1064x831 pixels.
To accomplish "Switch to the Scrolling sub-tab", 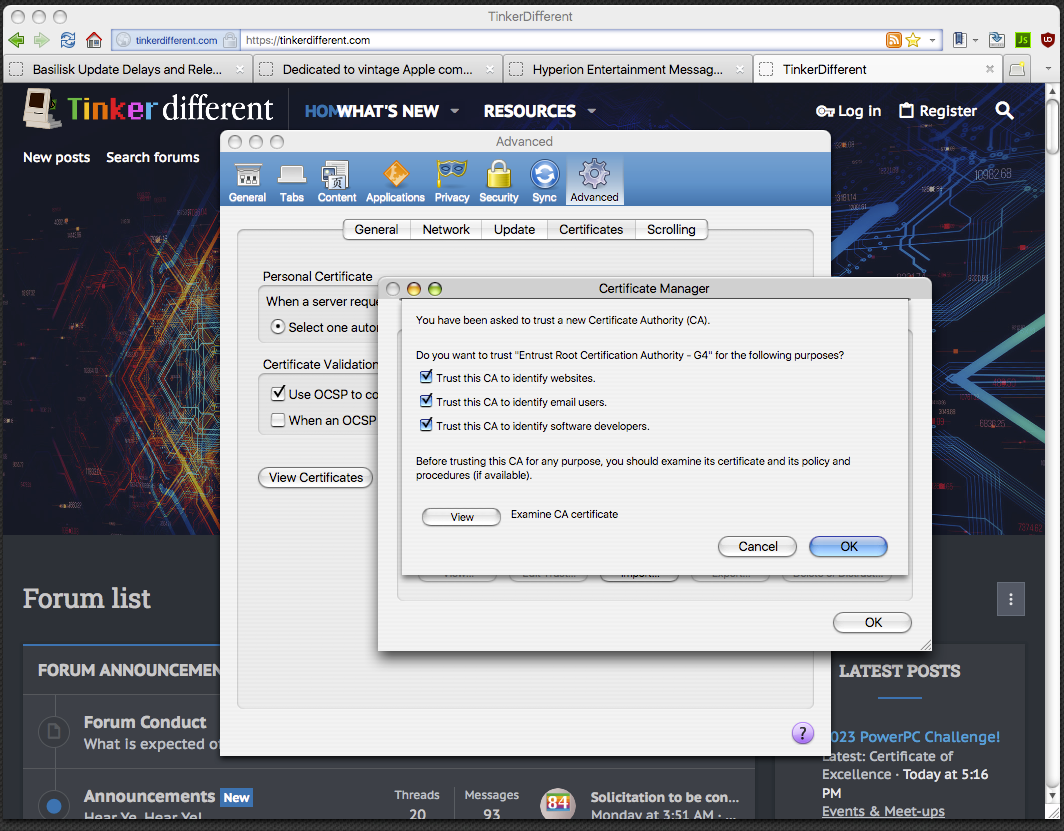I will [x=671, y=229].
